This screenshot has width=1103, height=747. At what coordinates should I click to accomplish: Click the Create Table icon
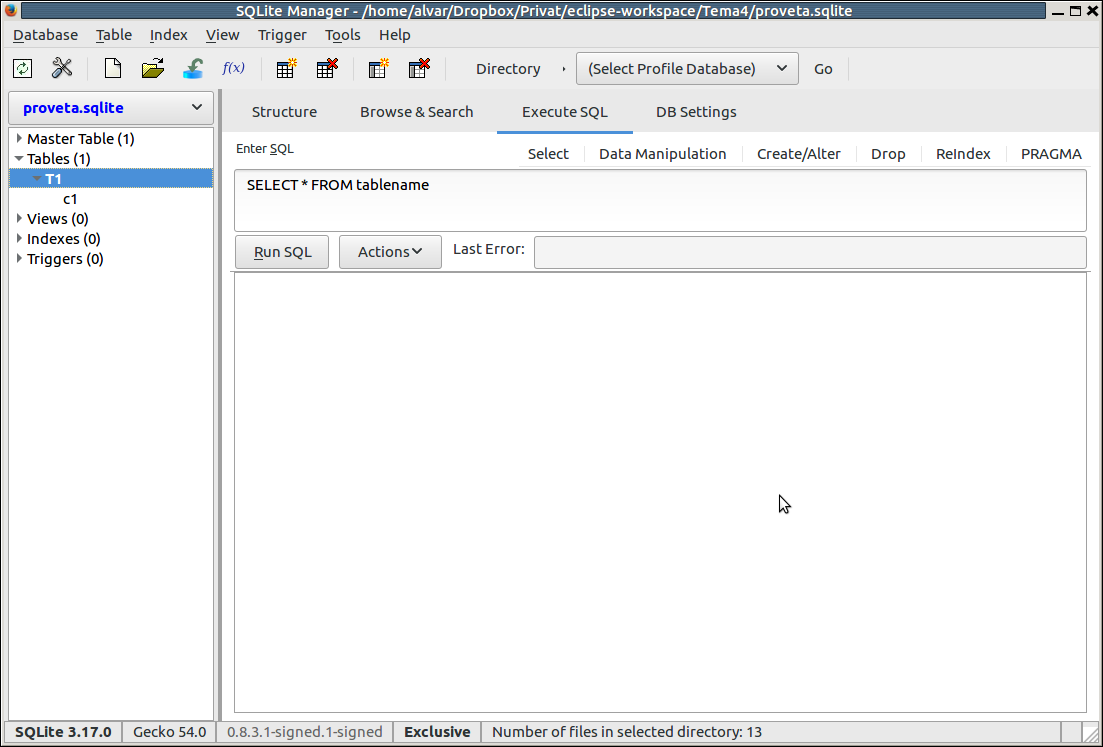(287, 69)
